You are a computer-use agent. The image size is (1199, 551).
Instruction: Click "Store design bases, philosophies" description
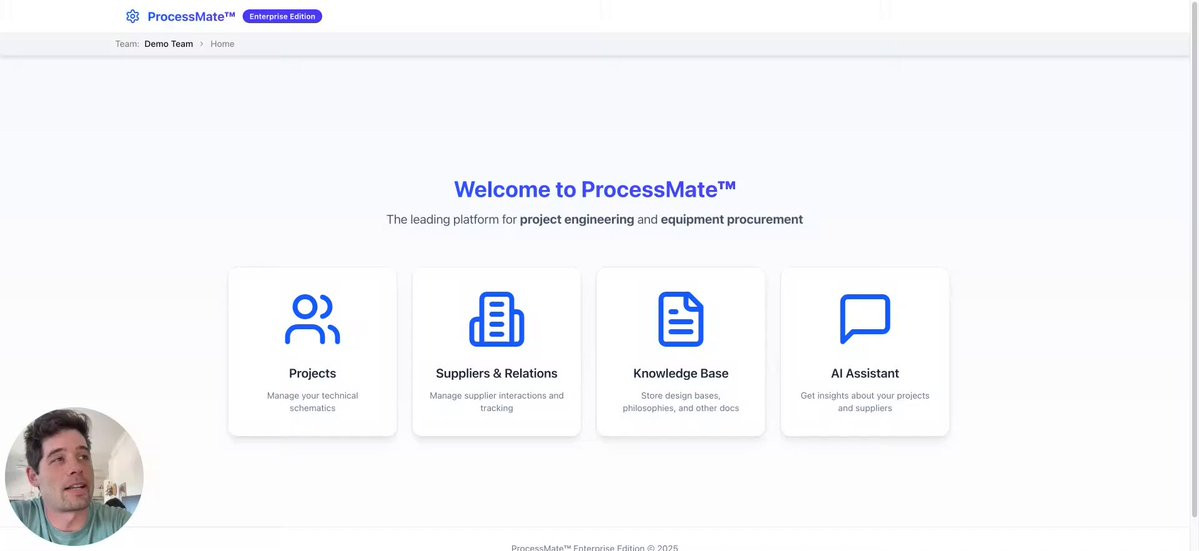(x=681, y=402)
